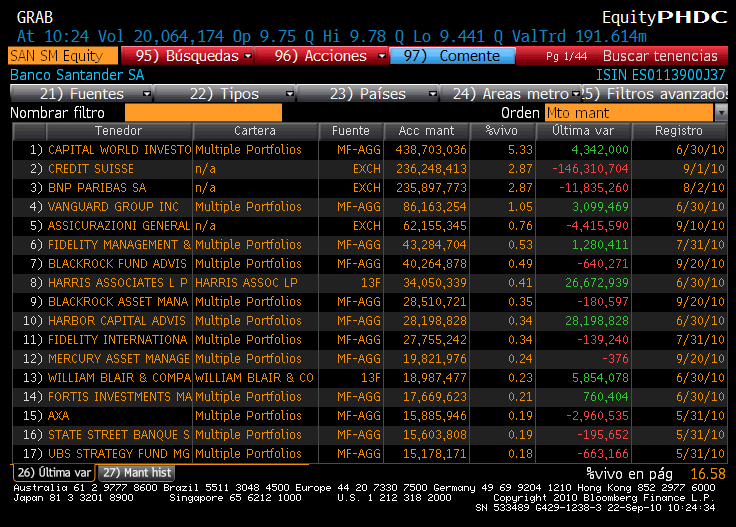Click change value -146,310,704
This screenshot has height=527, width=736.
pos(590,169)
